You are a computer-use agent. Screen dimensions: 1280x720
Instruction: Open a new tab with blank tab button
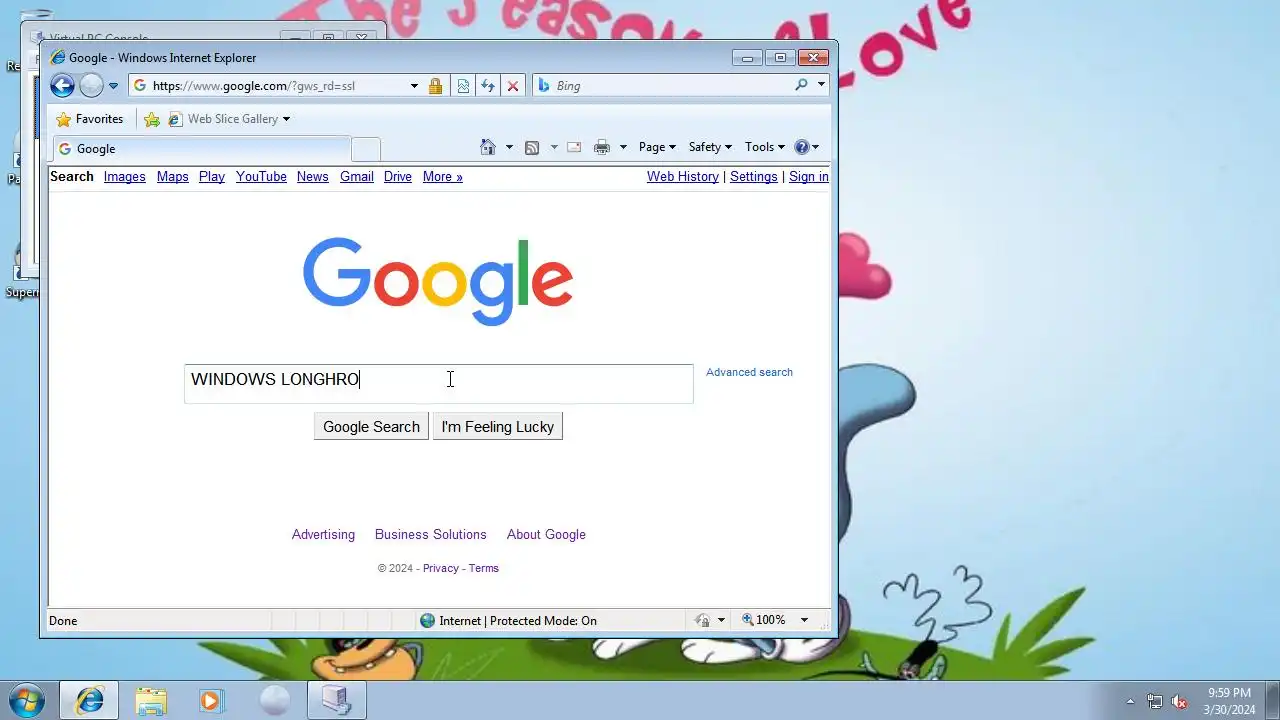pos(366,149)
